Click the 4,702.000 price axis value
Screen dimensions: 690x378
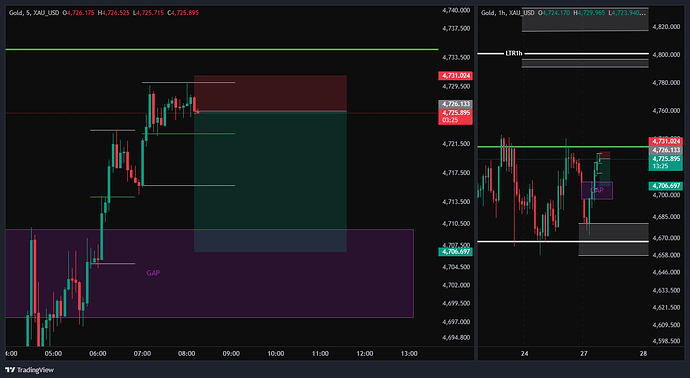[x=456, y=285]
